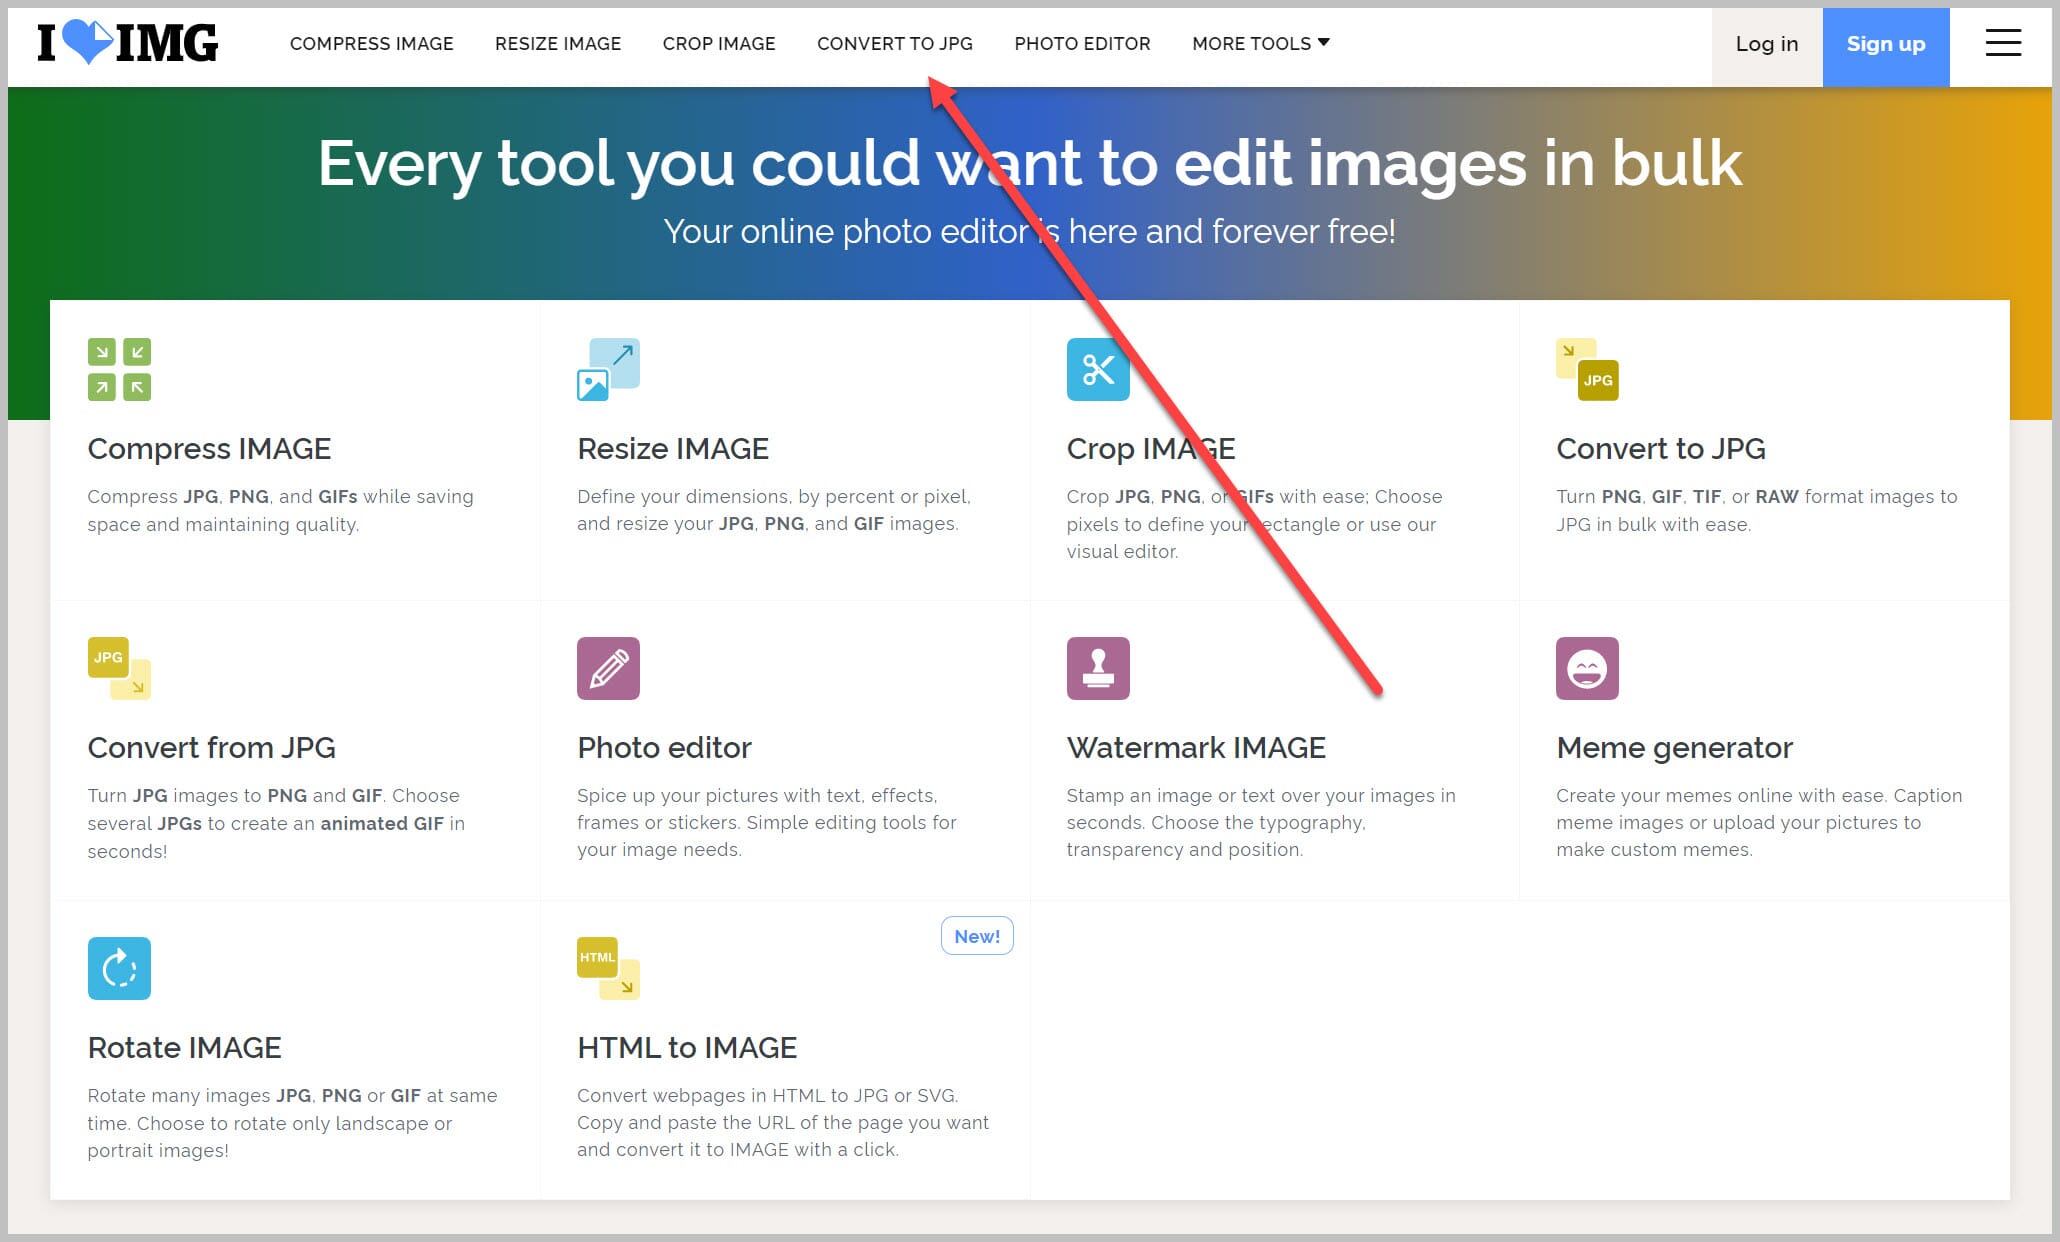Click the RESIZE IMAGE navigation tab
Screen dimensions: 2060x1242
coord(558,43)
